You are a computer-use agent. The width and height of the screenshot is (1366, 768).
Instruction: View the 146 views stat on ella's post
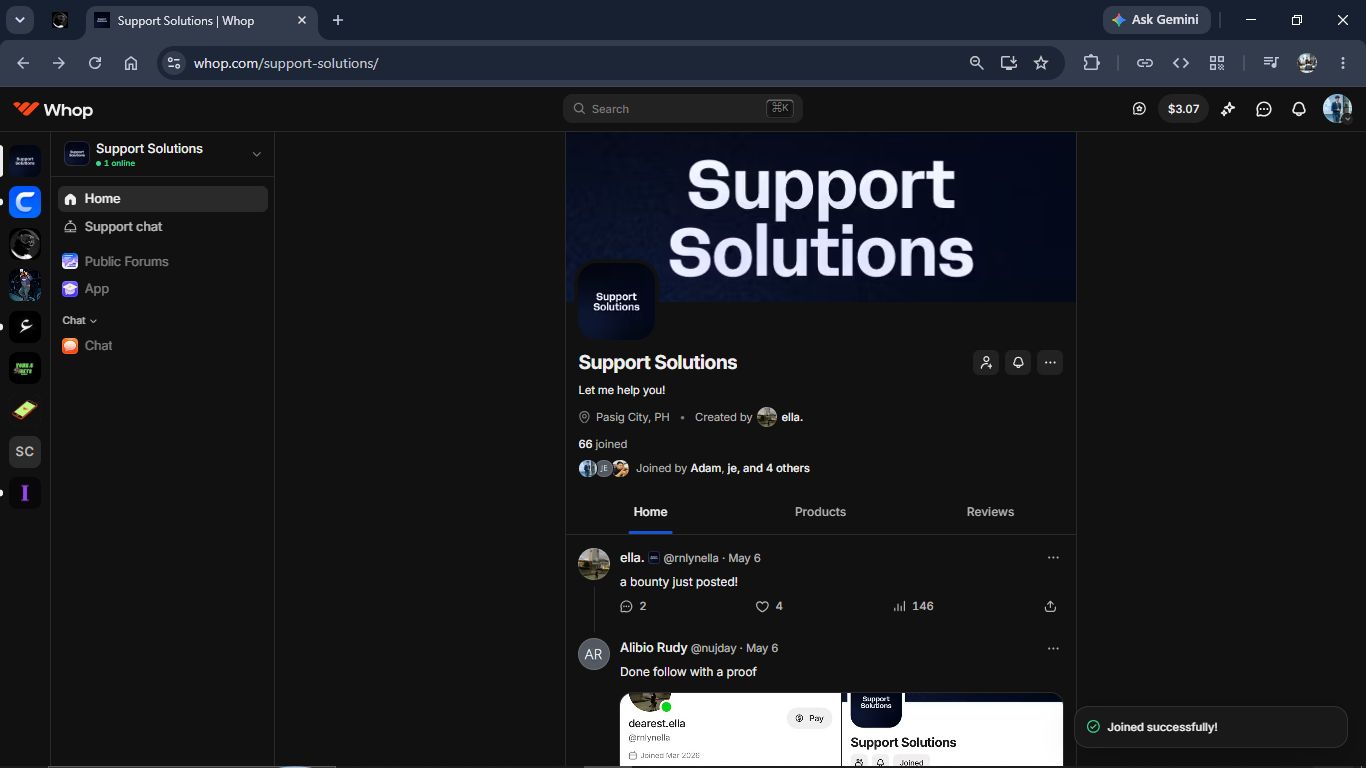click(913, 606)
